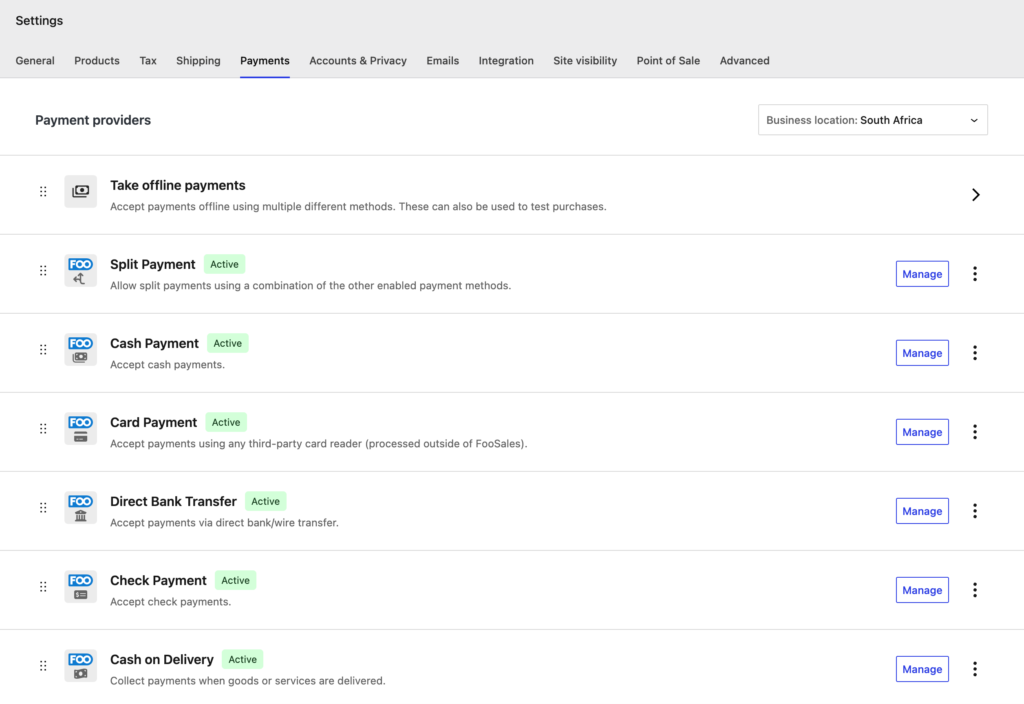This screenshot has height=704, width=1024.
Task: Open the Shipping tab
Action: pos(198,61)
